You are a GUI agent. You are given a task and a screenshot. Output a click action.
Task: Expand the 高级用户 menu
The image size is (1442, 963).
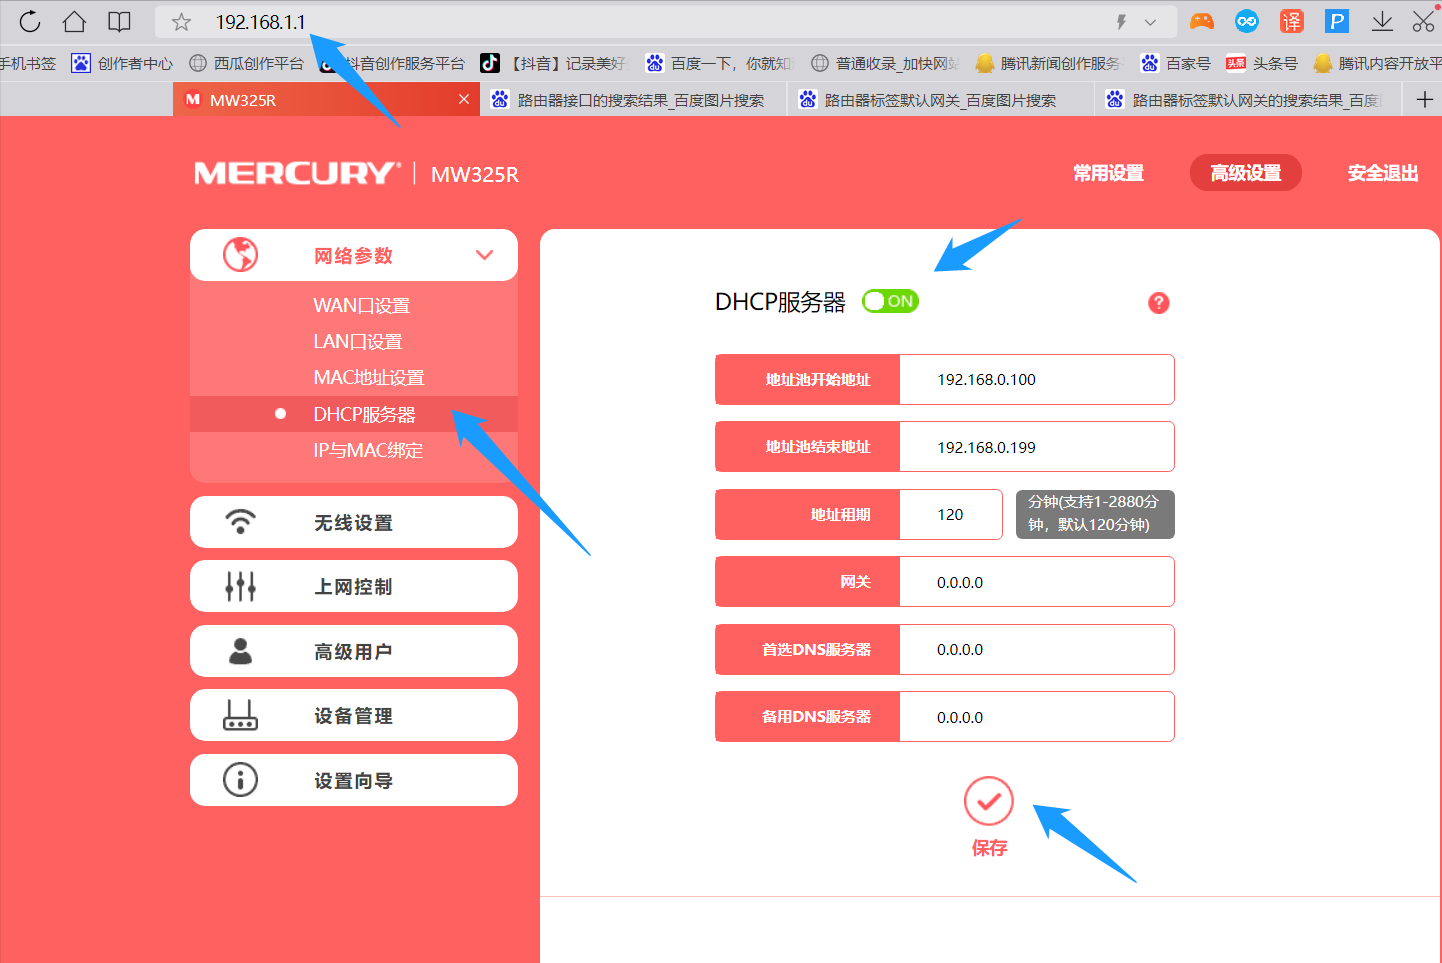pyautogui.click(x=354, y=651)
